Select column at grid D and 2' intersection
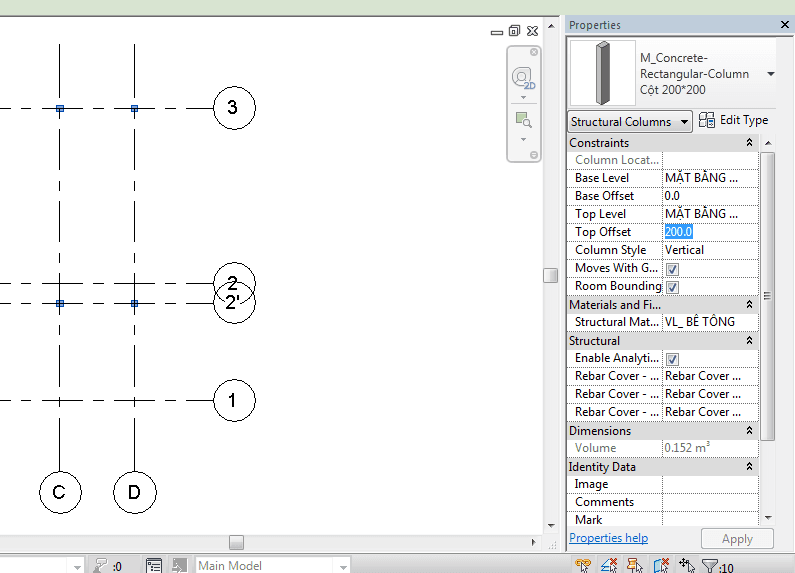795x573 pixels. tap(134, 303)
